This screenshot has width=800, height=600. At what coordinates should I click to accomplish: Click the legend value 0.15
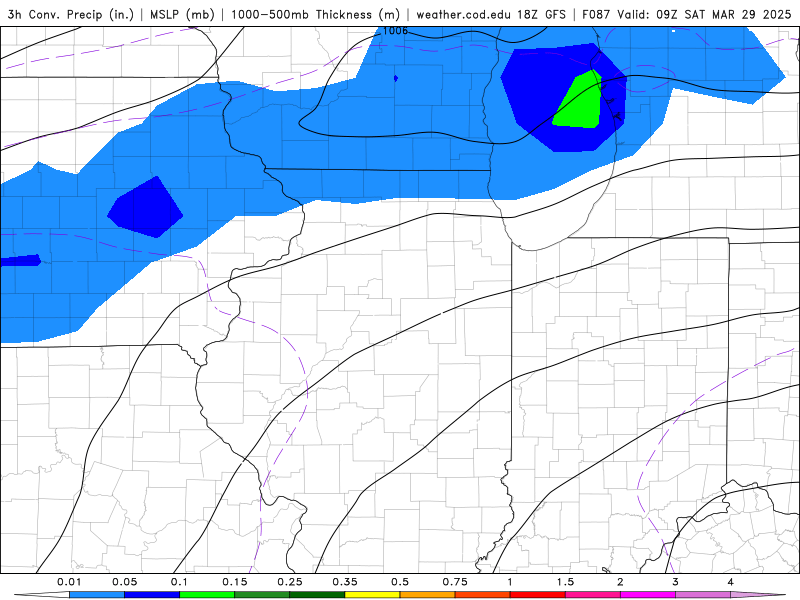click(x=235, y=582)
